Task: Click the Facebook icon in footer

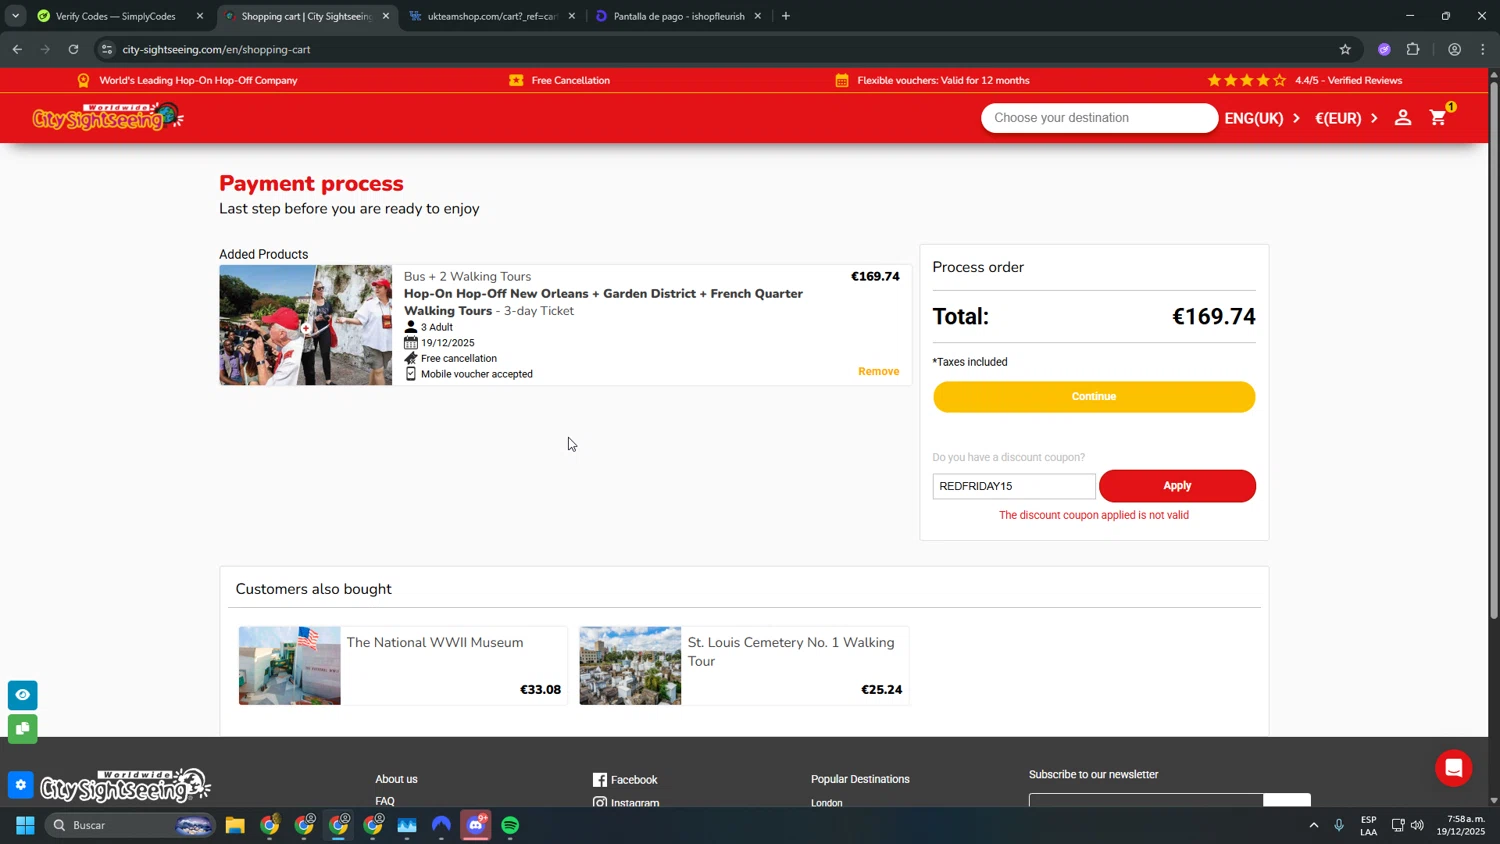Action: [x=600, y=780]
